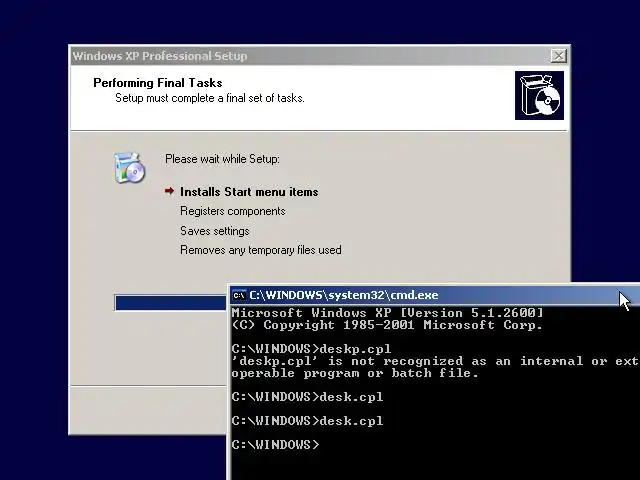Click 'Installs Start menu items' step
Viewport: 640px width, 480px height.
(249, 192)
